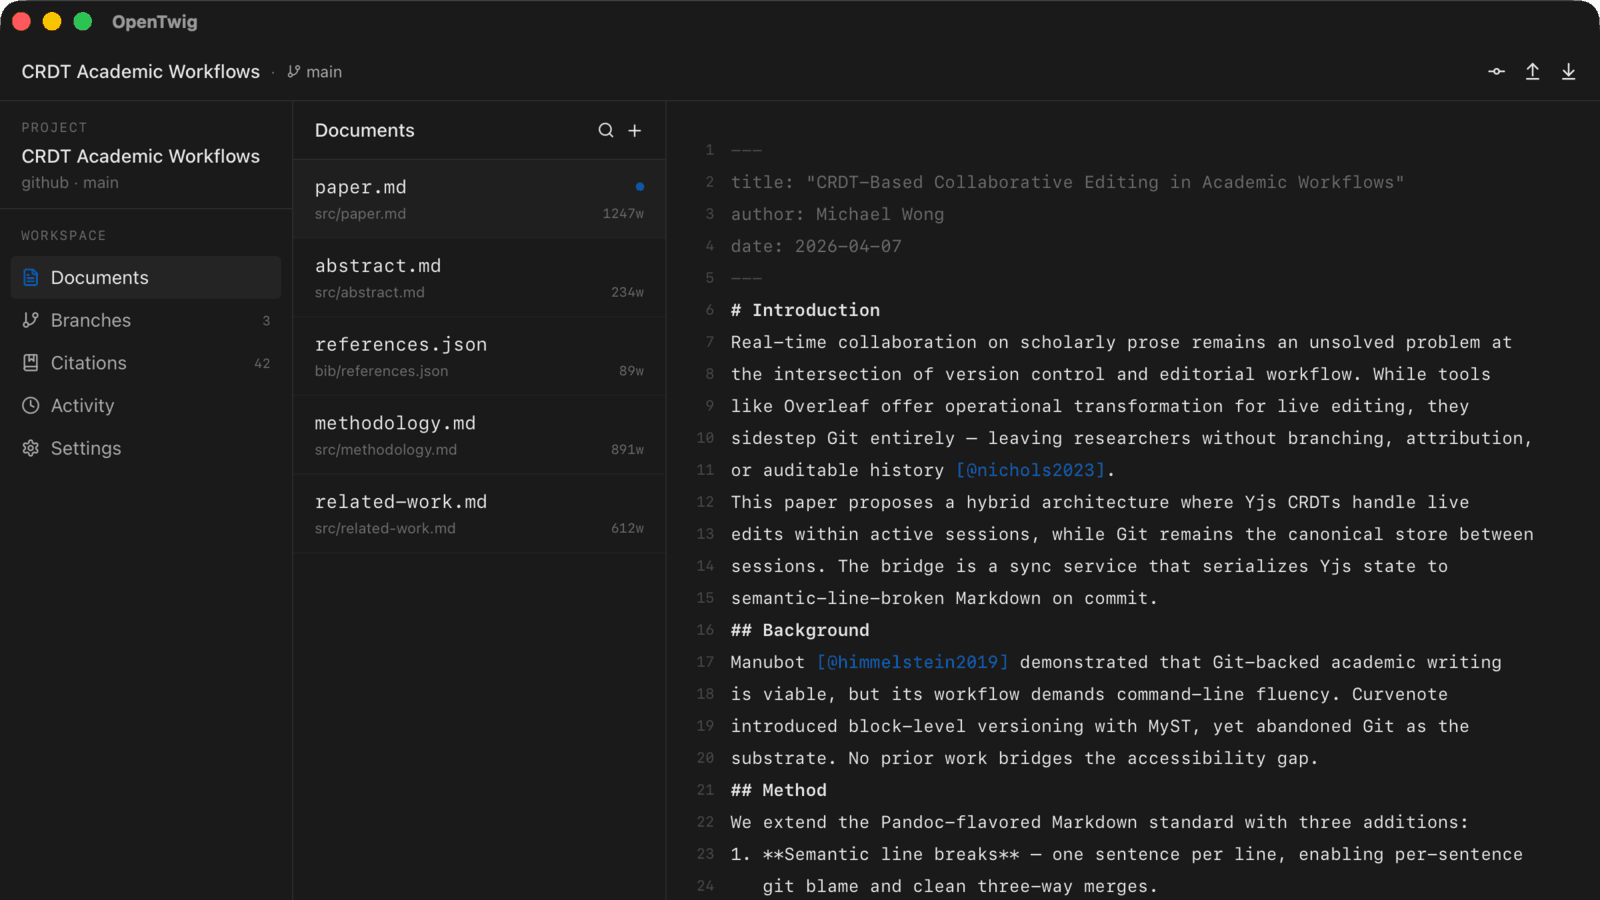Open the Documents workspace section
1600x900 pixels.
(x=146, y=278)
